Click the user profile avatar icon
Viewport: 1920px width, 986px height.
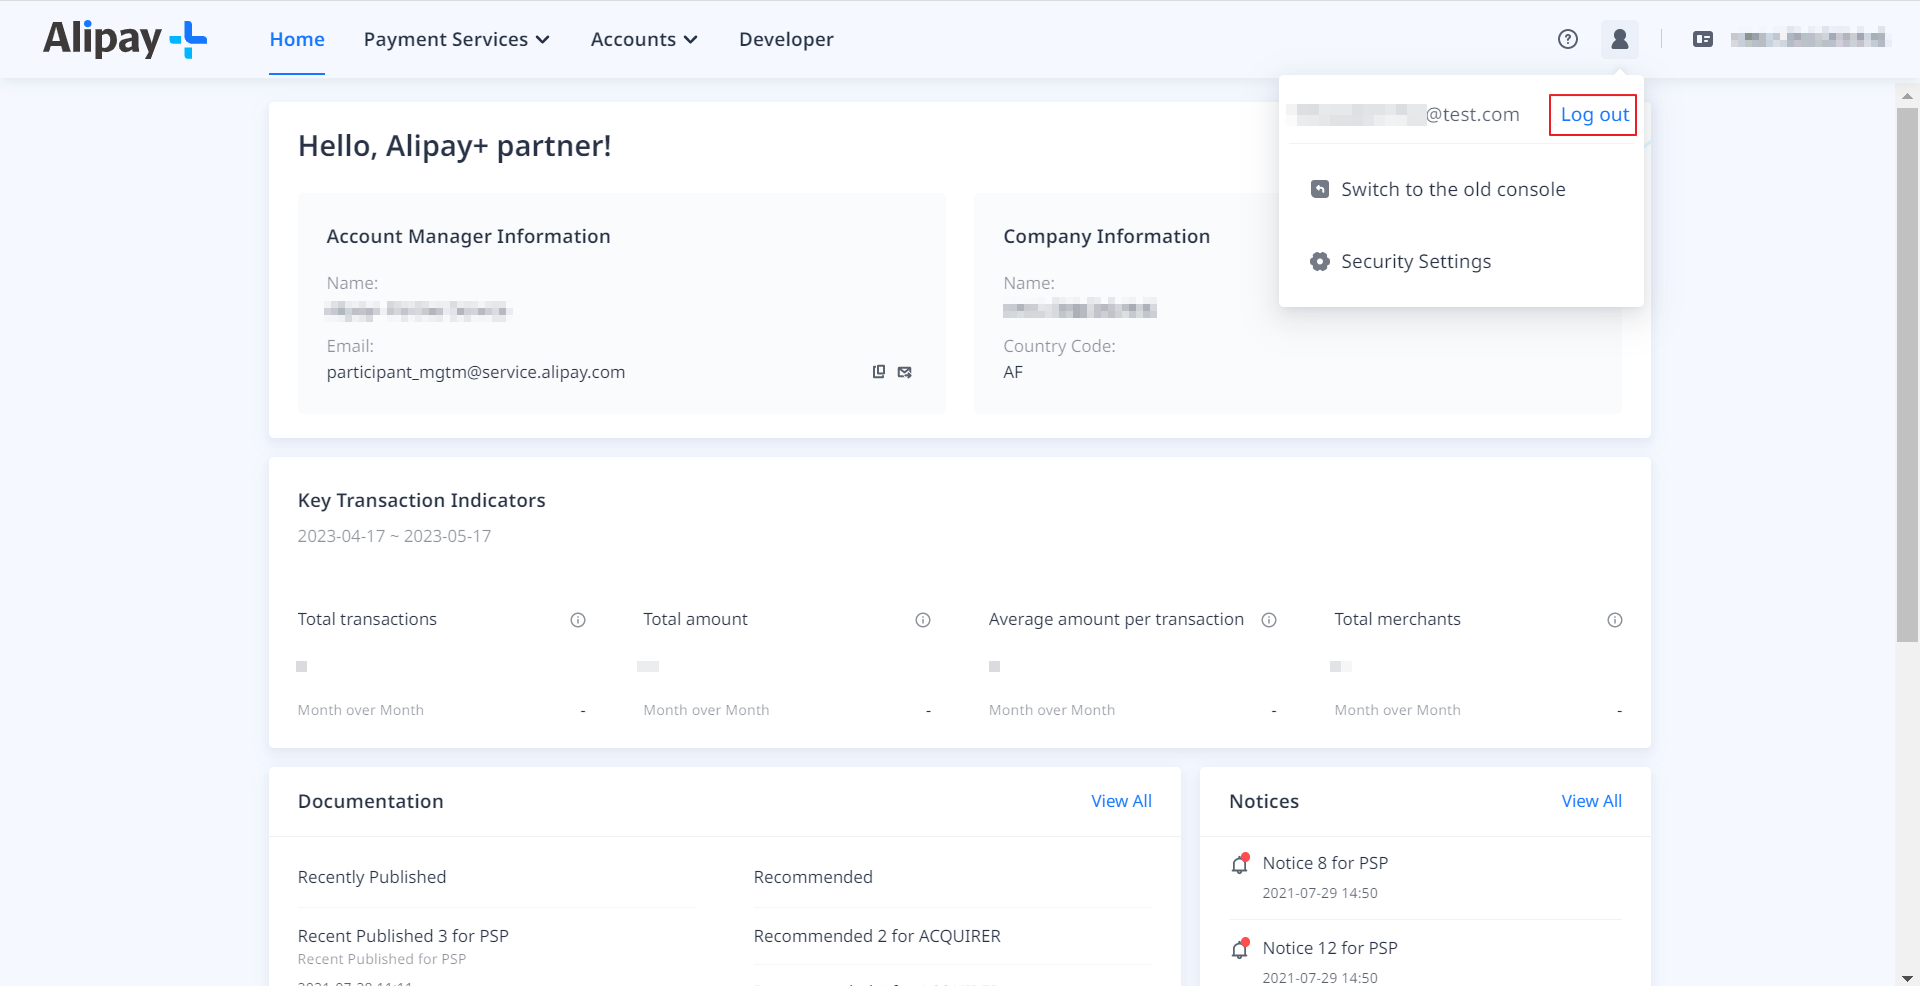point(1620,39)
